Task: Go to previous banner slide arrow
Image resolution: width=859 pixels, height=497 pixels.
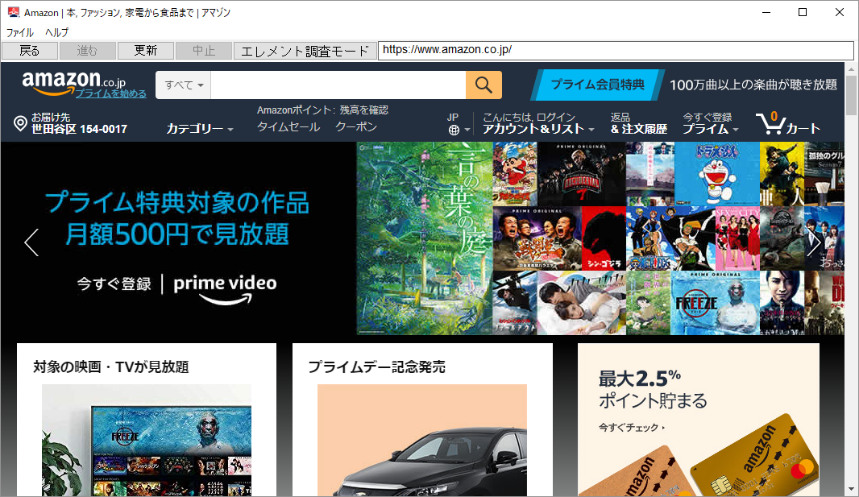Action: point(31,242)
